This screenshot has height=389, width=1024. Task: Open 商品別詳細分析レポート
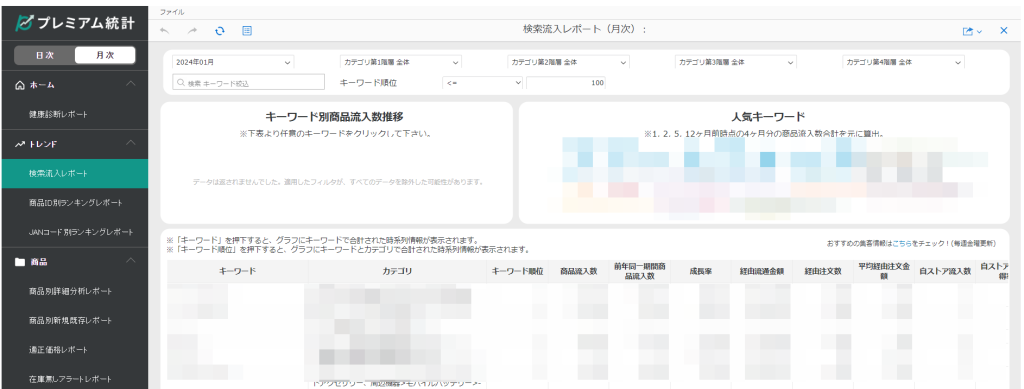pyautogui.click(x=71, y=291)
